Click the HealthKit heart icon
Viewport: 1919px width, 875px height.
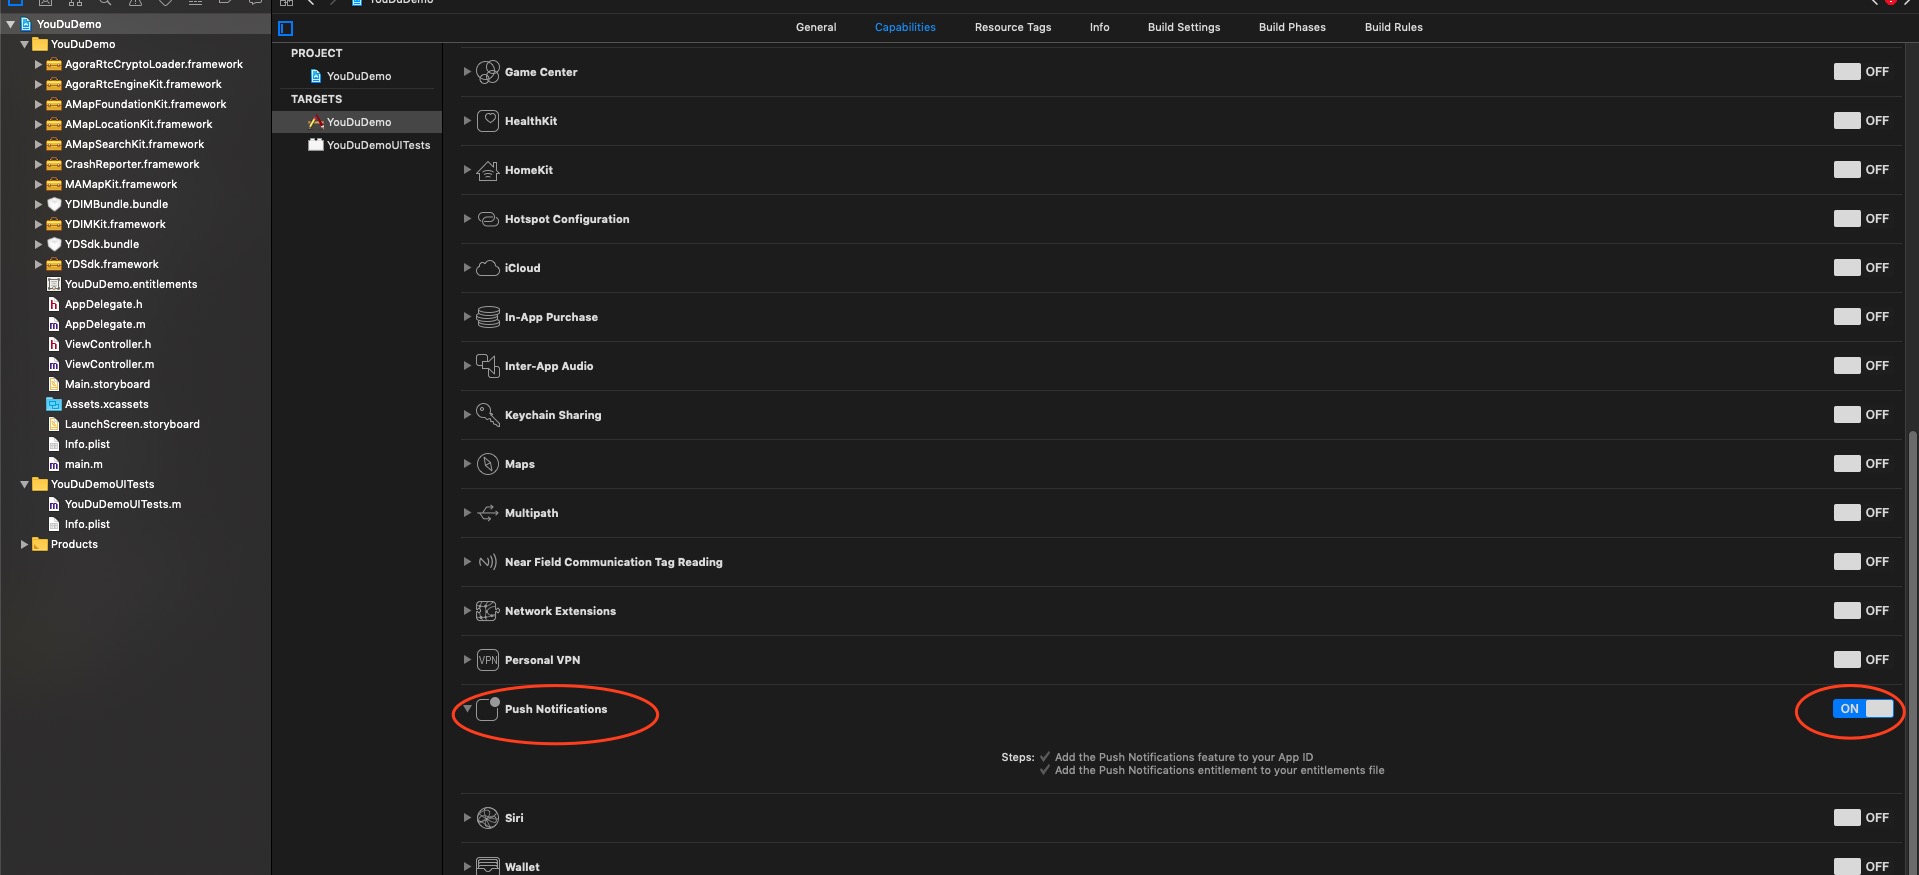point(488,121)
